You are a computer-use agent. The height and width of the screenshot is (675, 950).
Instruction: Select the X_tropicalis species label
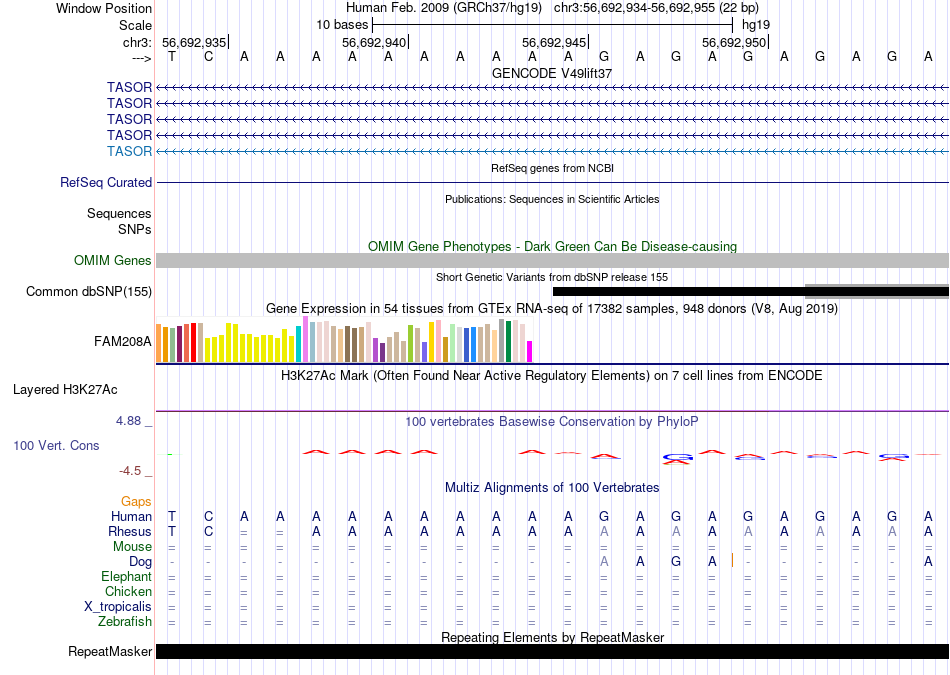118,607
